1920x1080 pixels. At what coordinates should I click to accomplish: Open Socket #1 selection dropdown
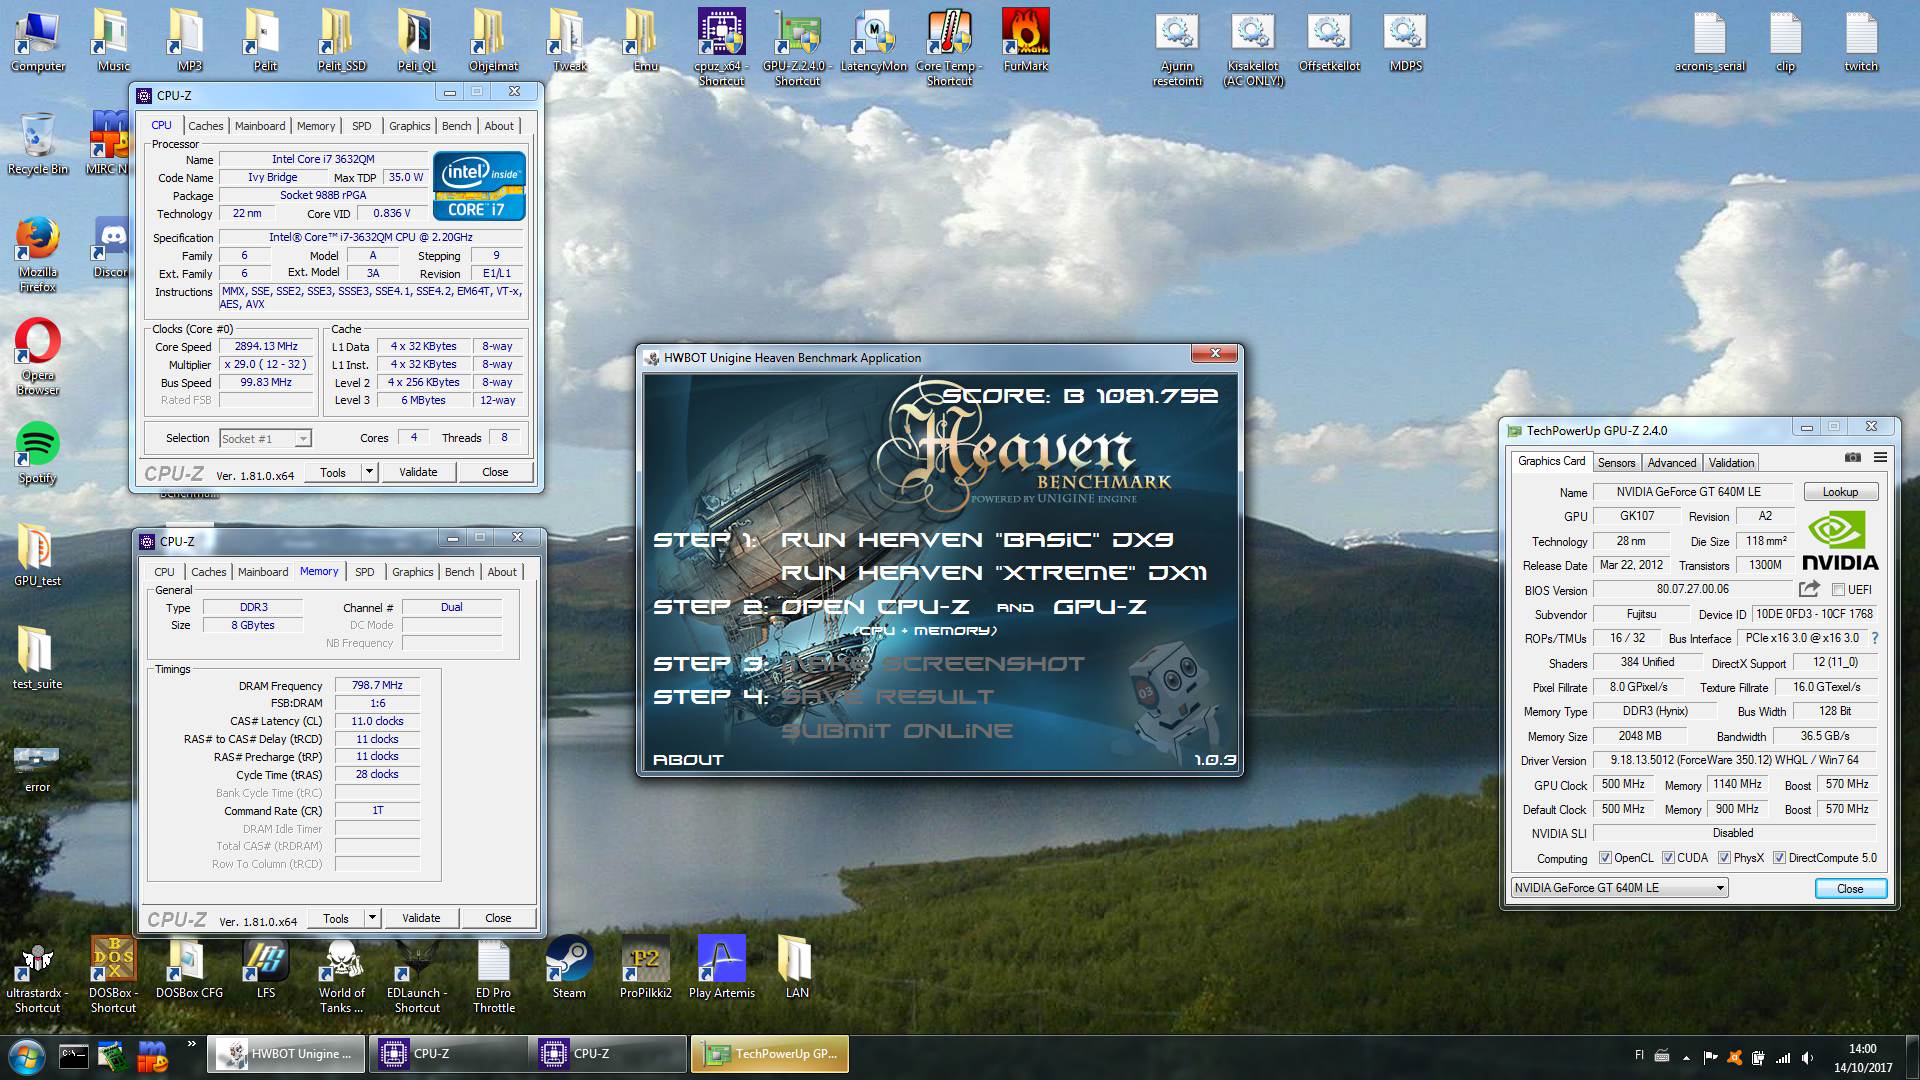[x=265, y=438]
